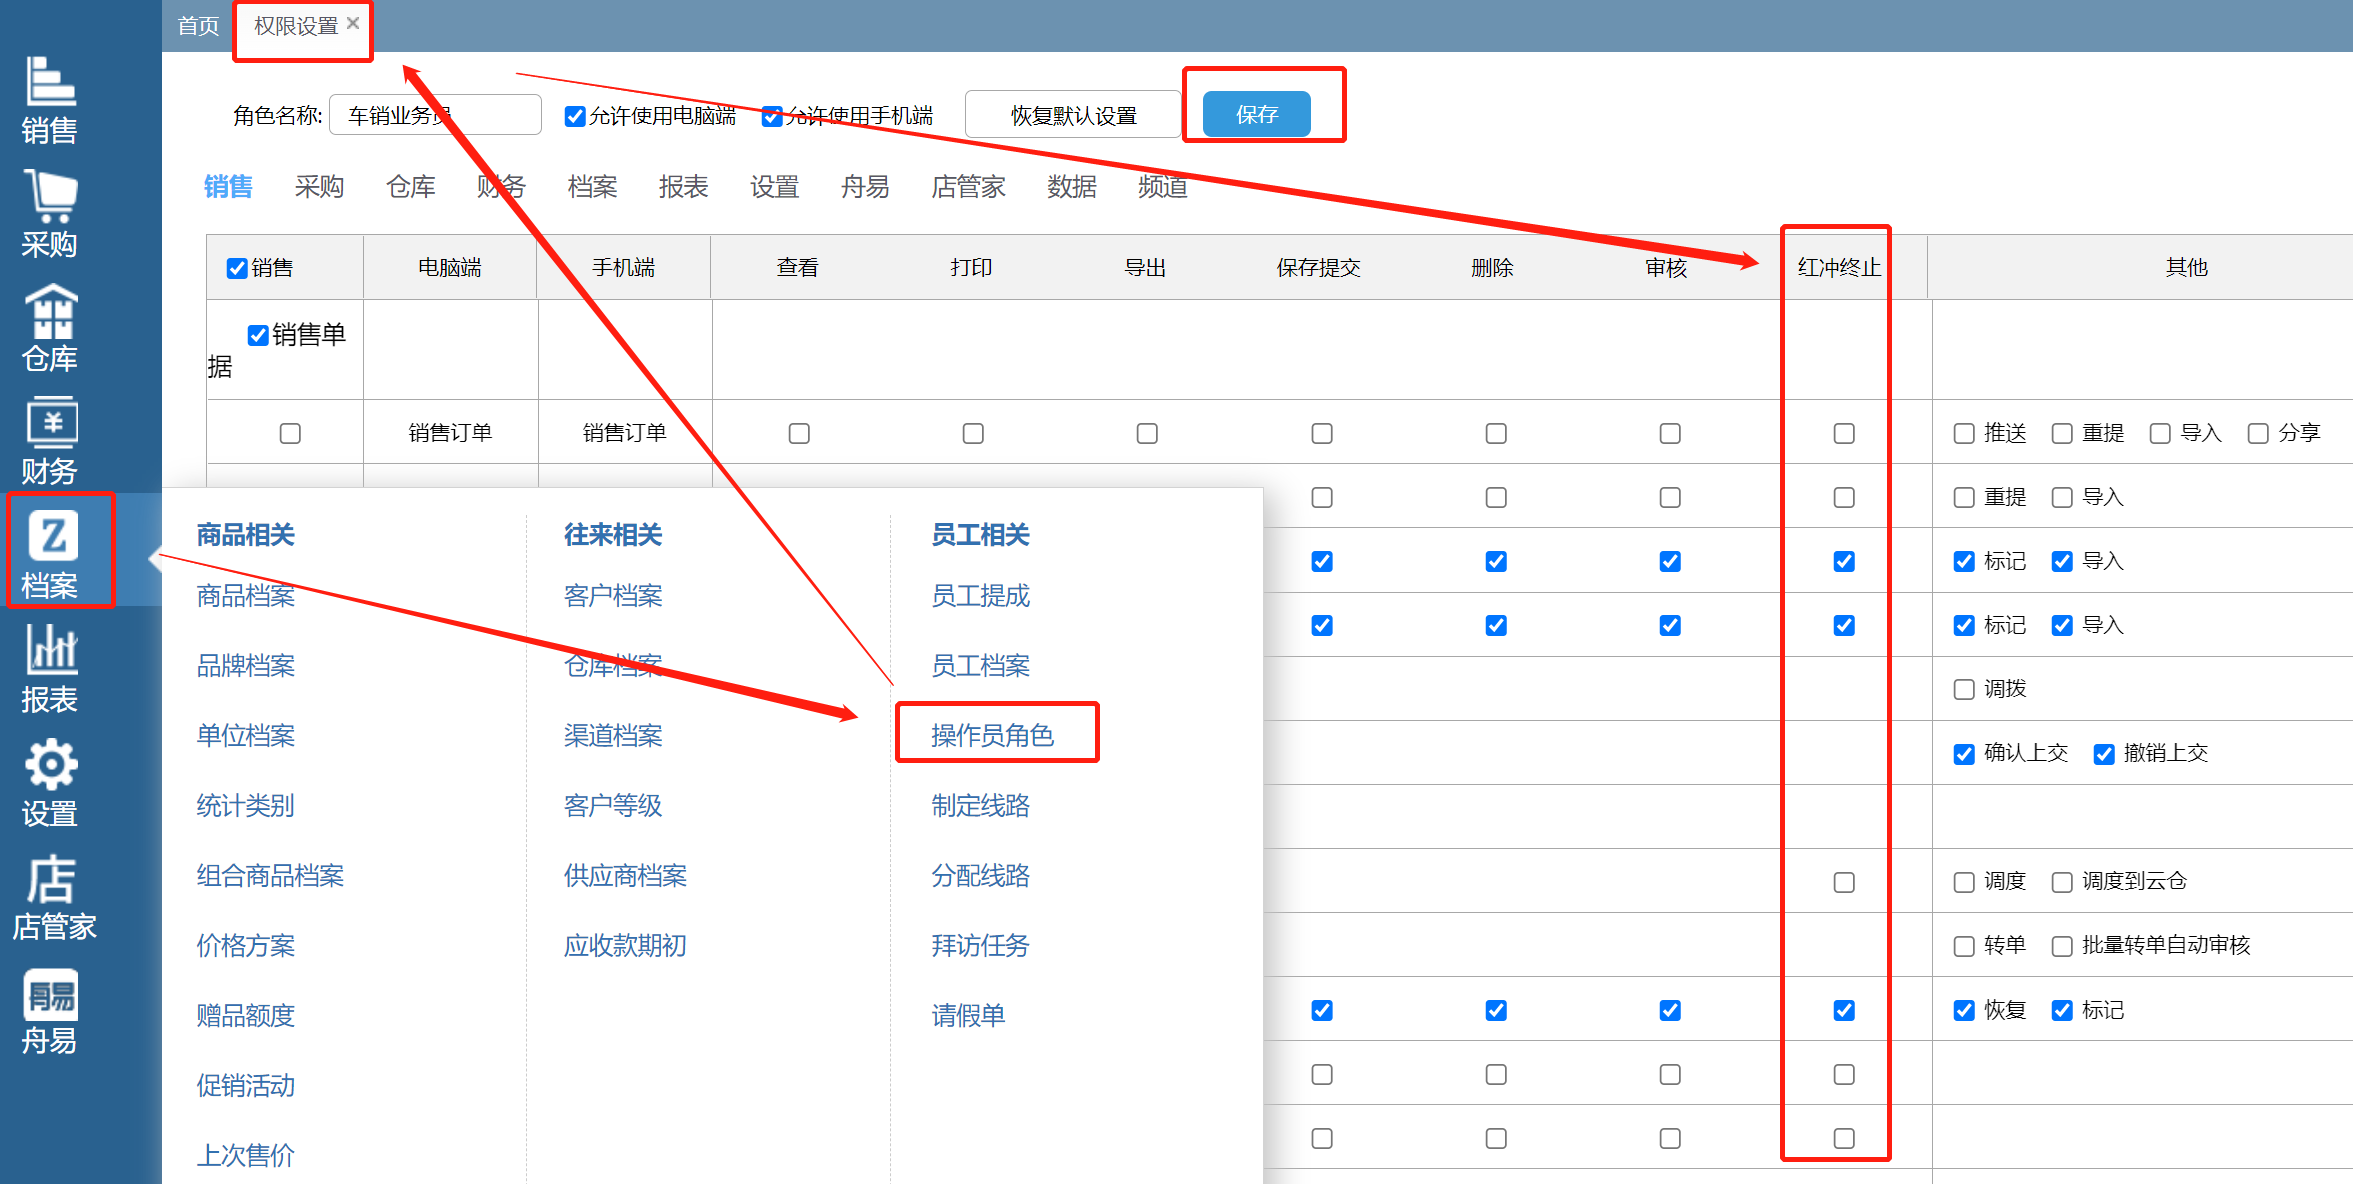Open 操作员角色 menu item

[993, 737]
